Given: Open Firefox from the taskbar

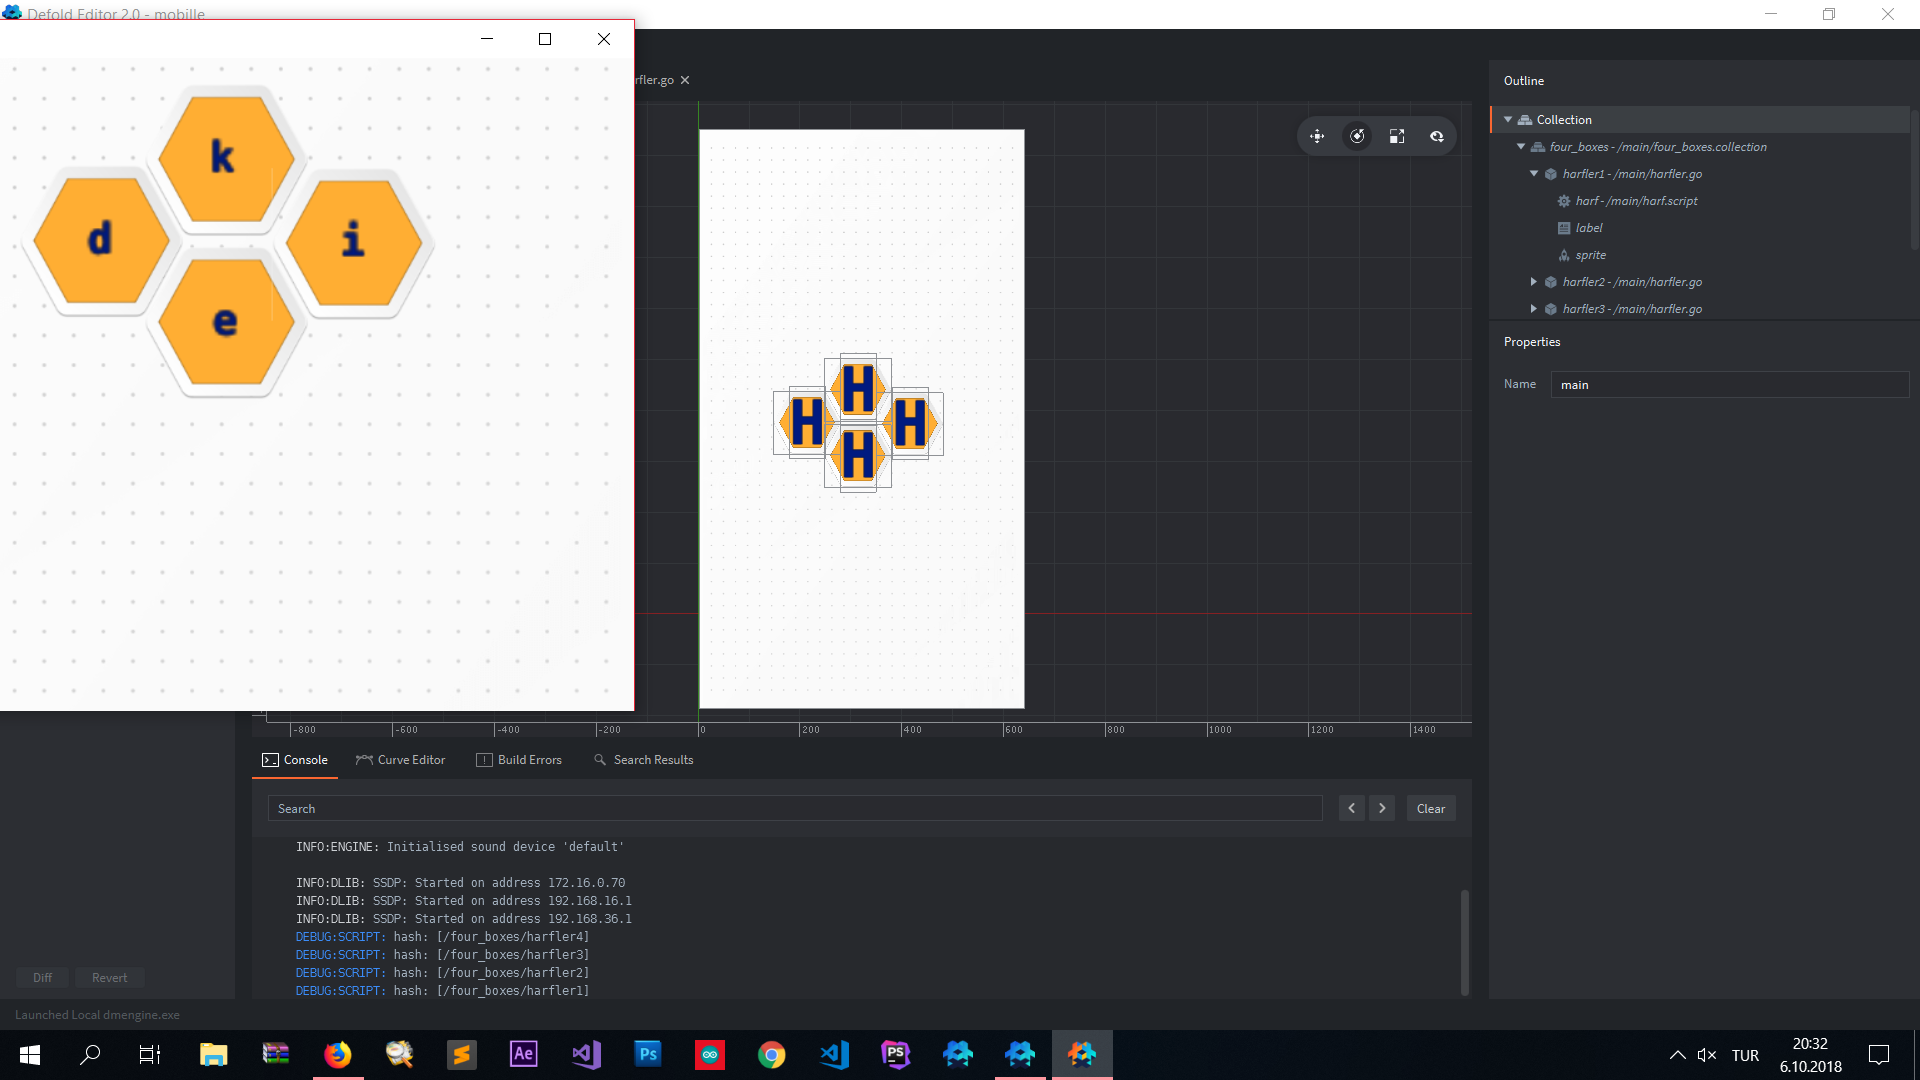Looking at the screenshot, I should coord(337,1055).
